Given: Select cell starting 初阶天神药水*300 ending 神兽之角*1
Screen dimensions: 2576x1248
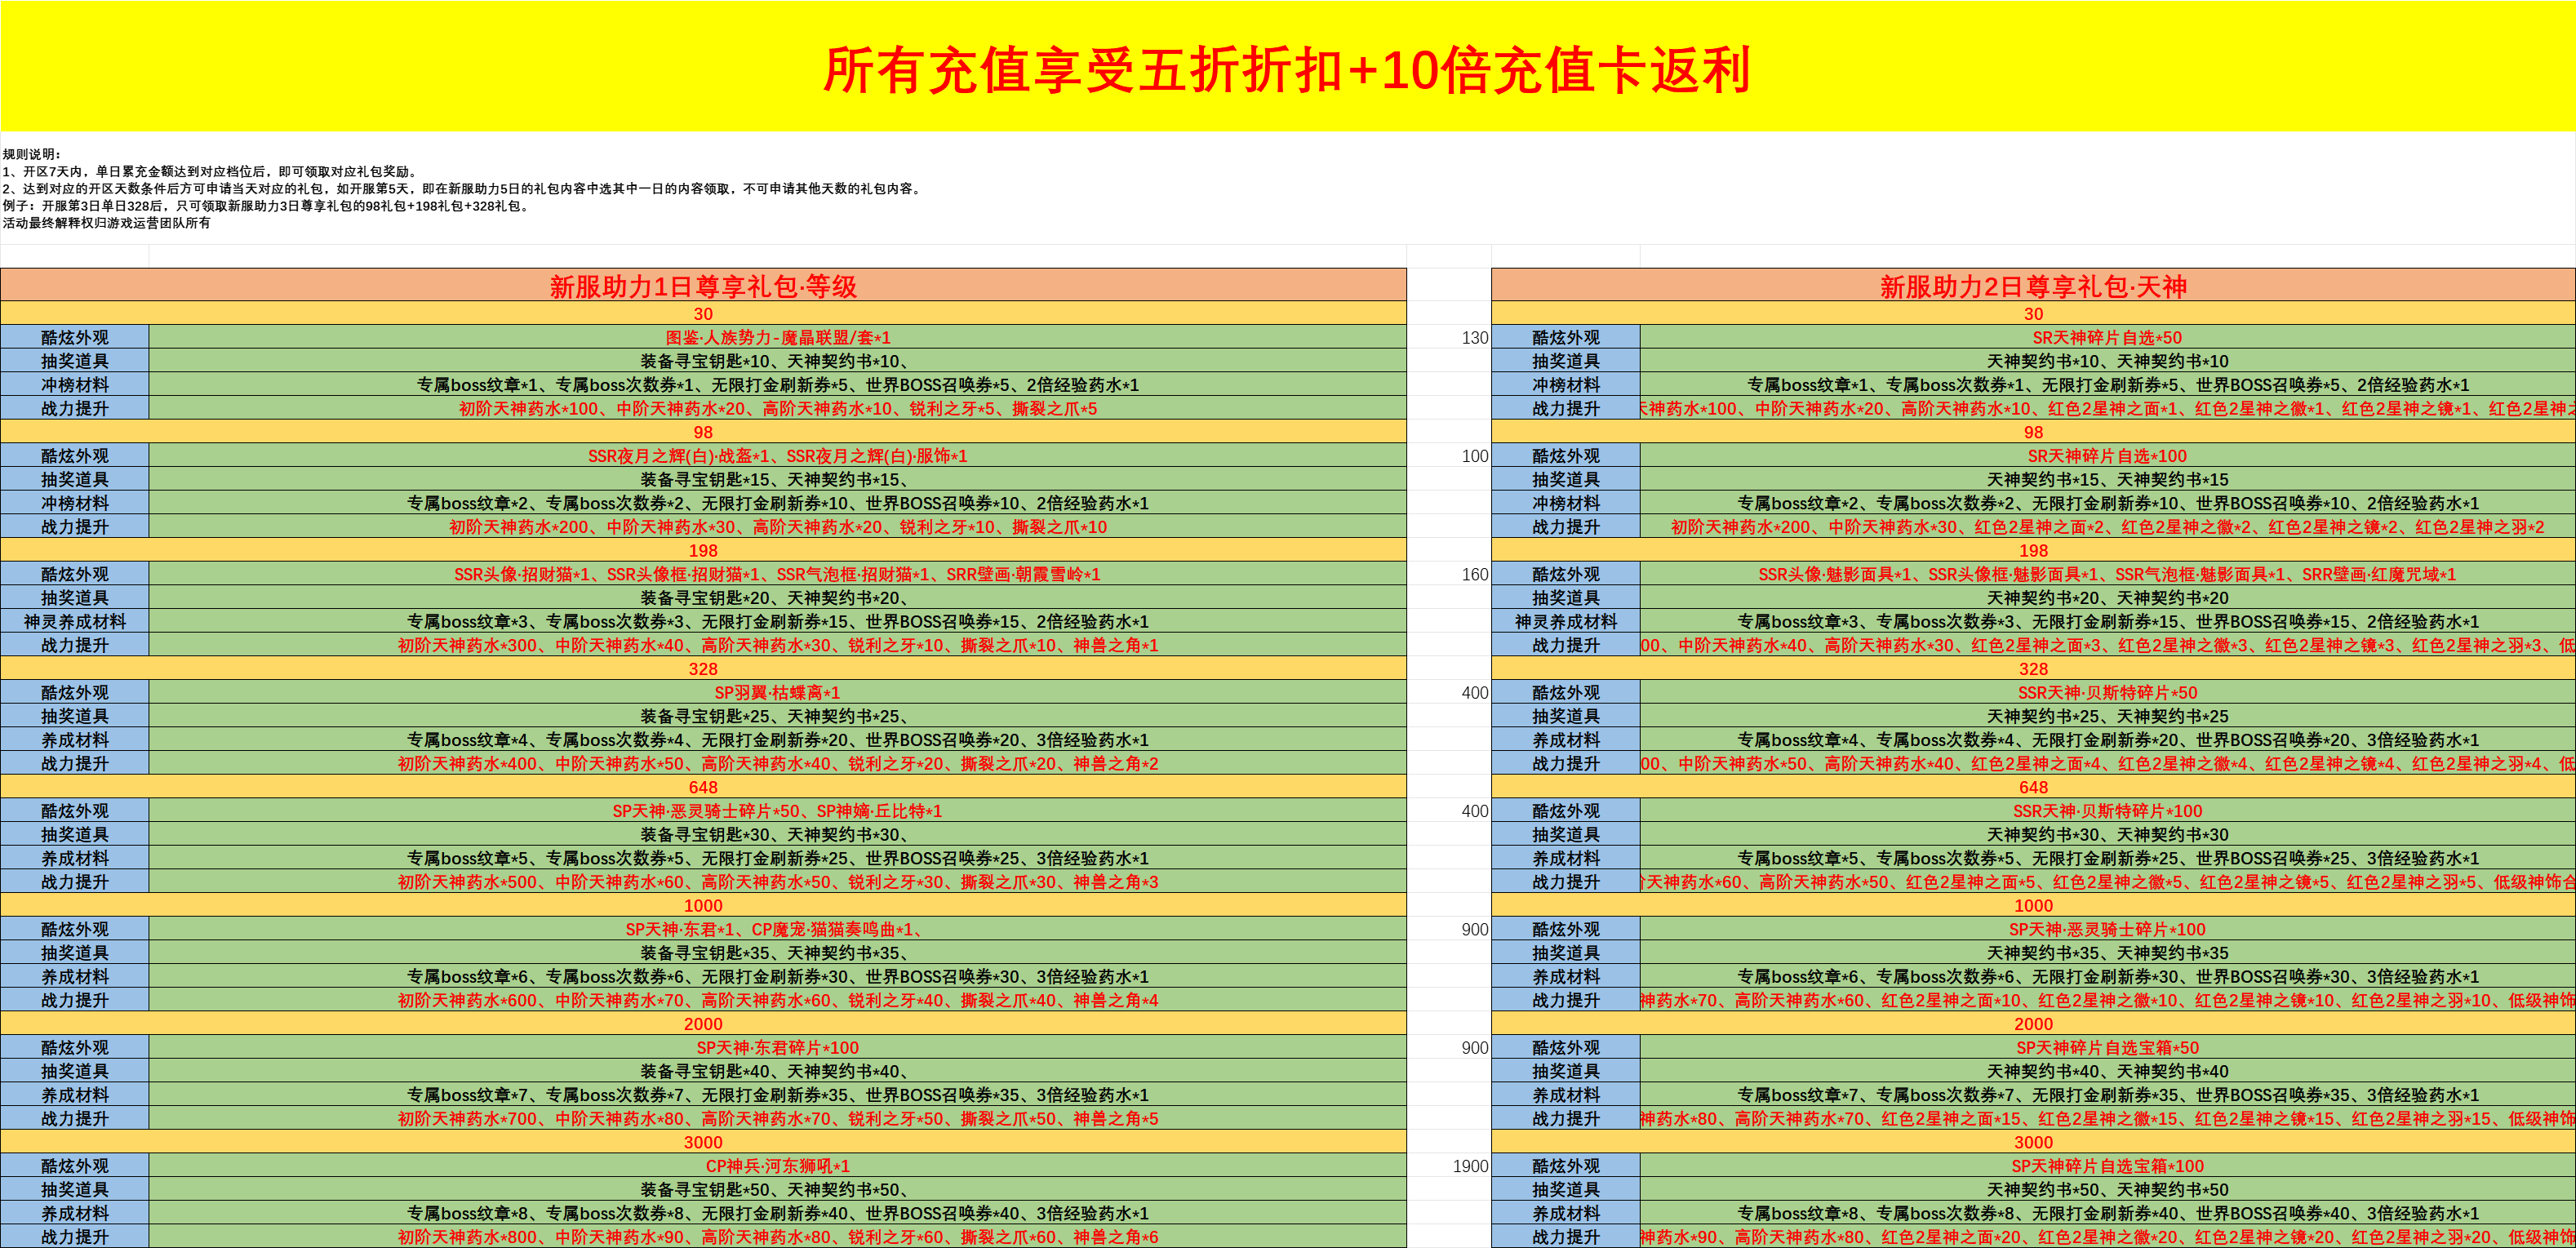Looking at the screenshot, I should pos(777,645).
